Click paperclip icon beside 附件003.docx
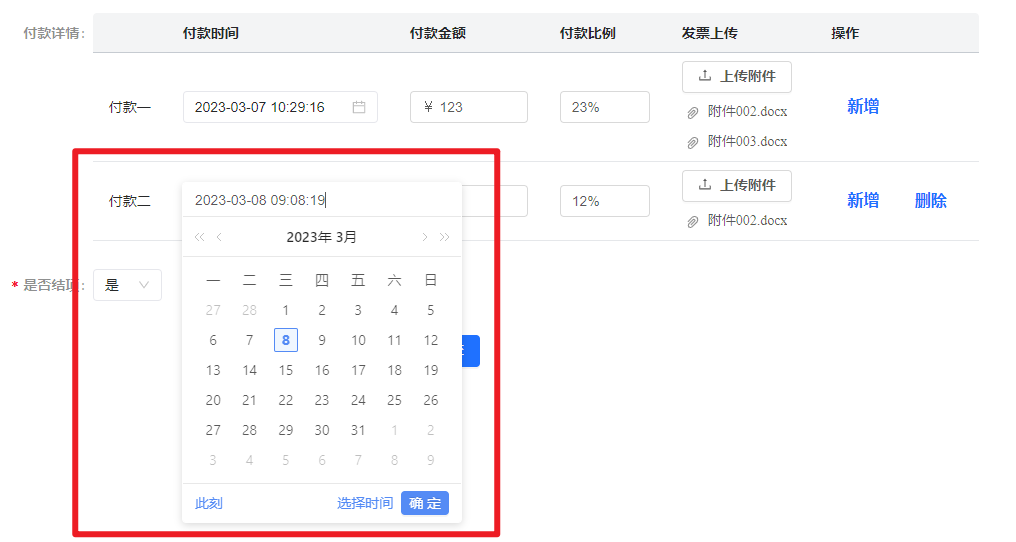Viewport: 1016px width, 542px height. [692, 142]
